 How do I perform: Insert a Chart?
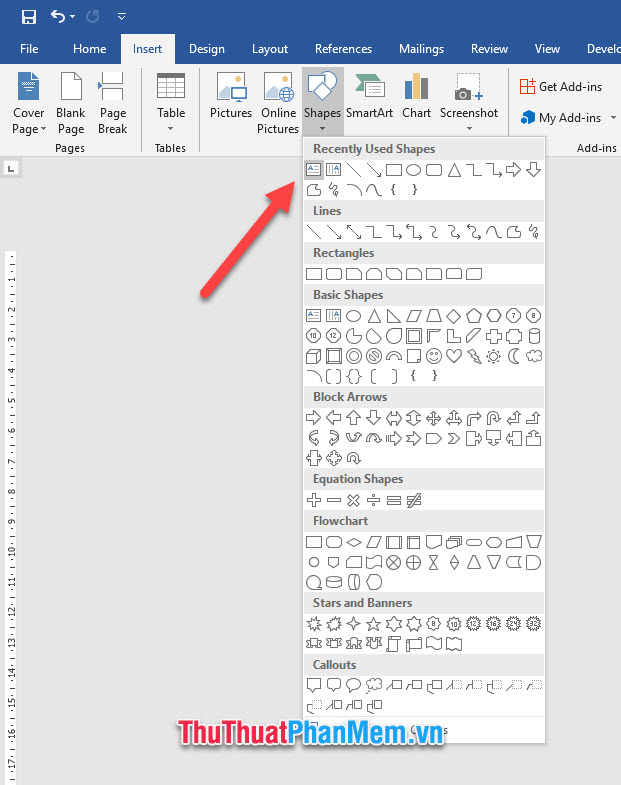coord(417,96)
